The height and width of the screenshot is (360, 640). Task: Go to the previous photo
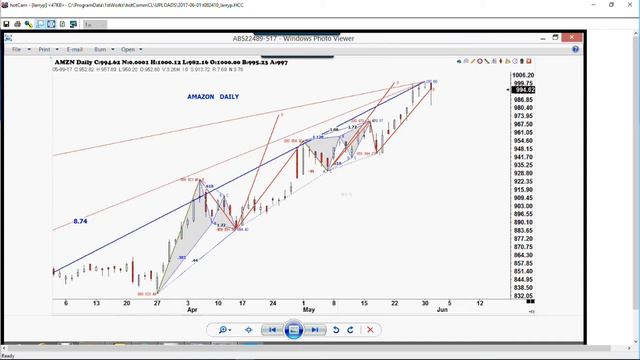[x=272, y=330]
